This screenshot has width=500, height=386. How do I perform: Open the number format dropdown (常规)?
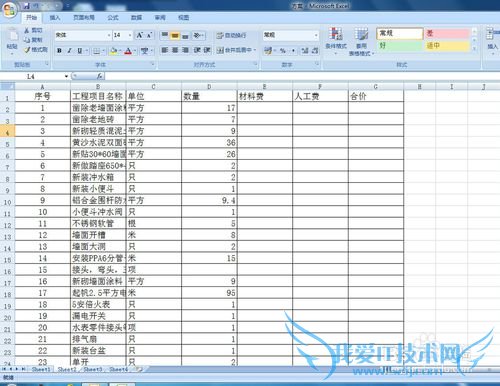coord(316,35)
